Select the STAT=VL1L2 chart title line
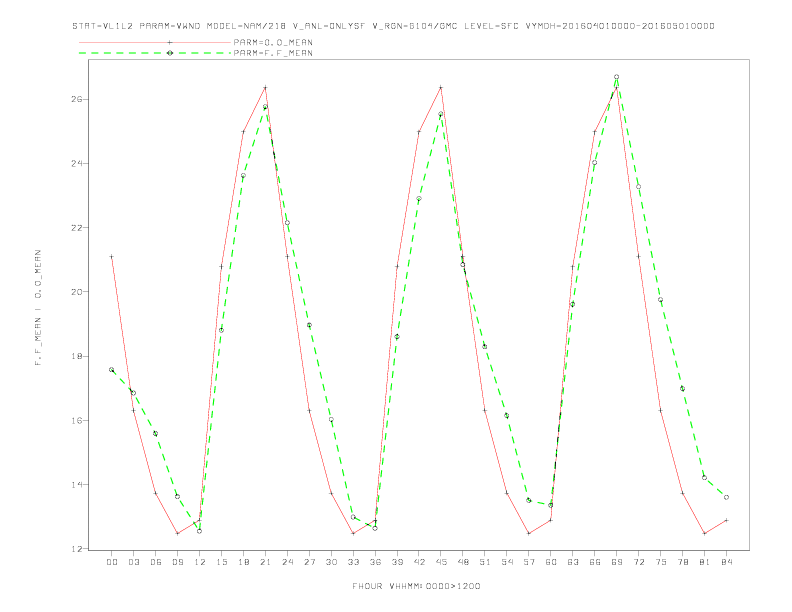This screenshot has width=792, height=612. (393, 26)
